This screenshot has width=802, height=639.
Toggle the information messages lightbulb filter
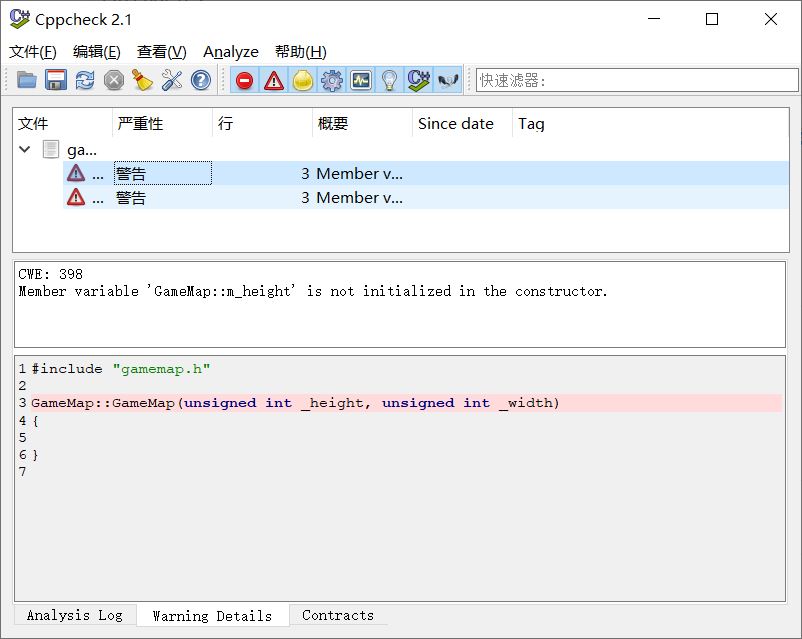tap(390, 80)
